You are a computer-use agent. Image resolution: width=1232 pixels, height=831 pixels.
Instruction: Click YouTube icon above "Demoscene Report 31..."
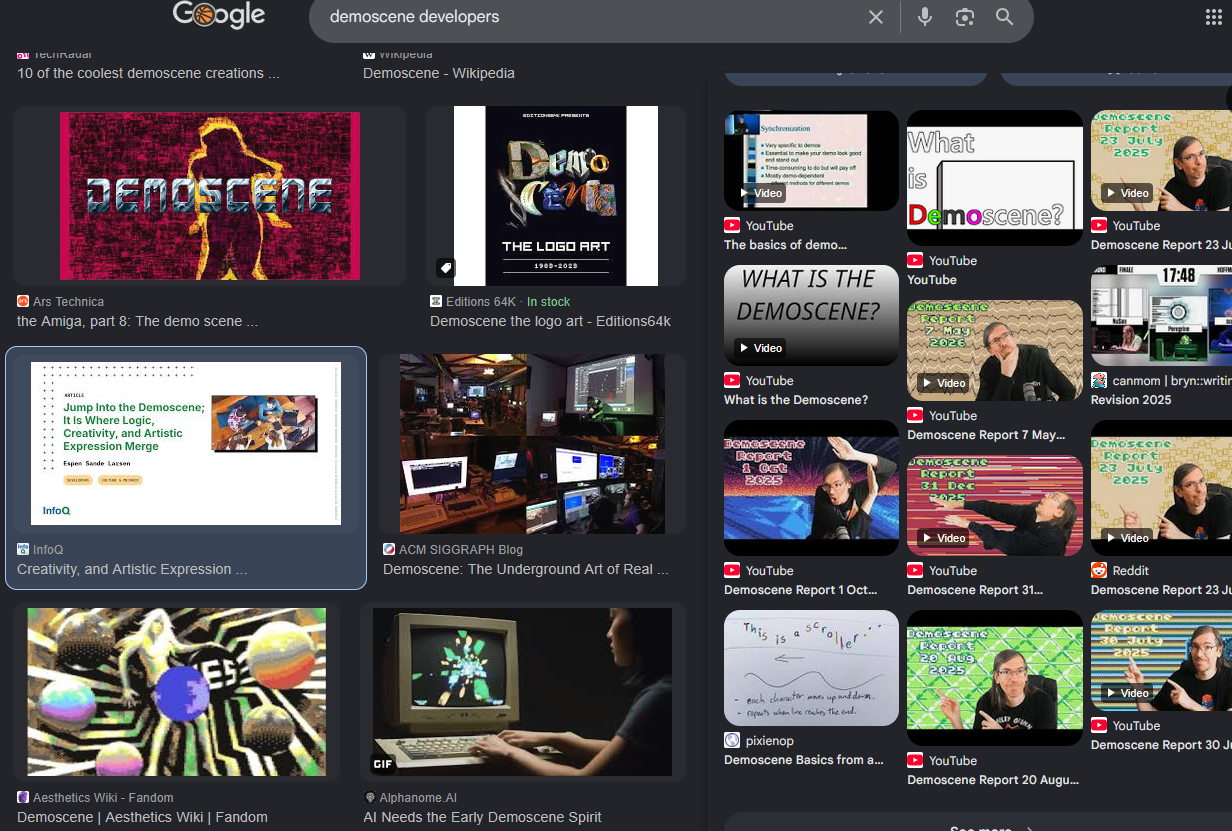915,571
